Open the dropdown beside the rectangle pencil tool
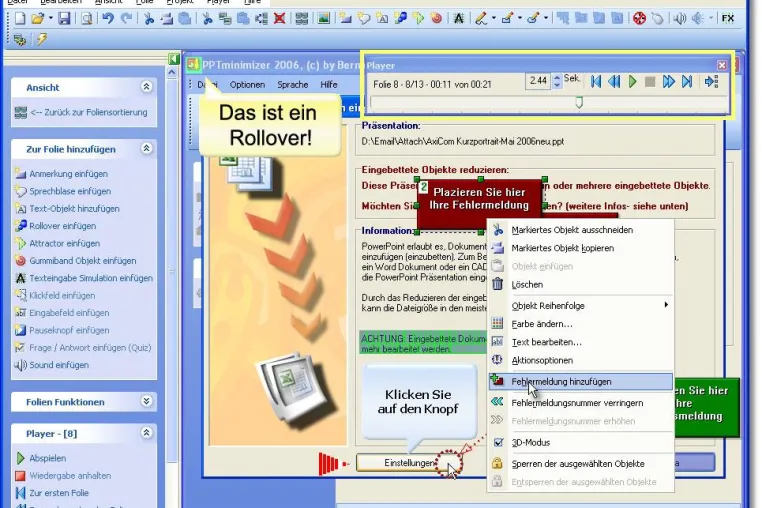This screenshot has width=762, height=508. (520, 18)
